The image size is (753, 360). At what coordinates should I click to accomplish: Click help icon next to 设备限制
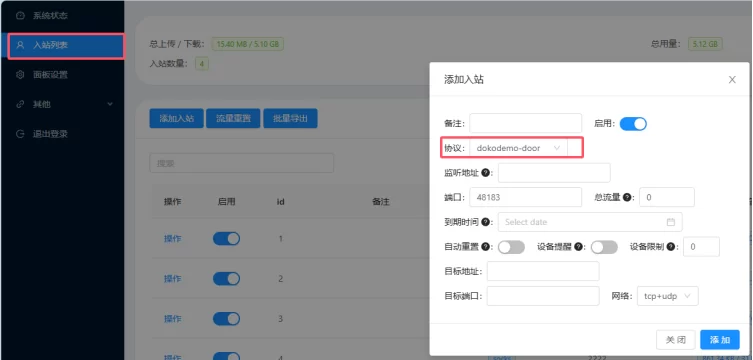(670, 247)
